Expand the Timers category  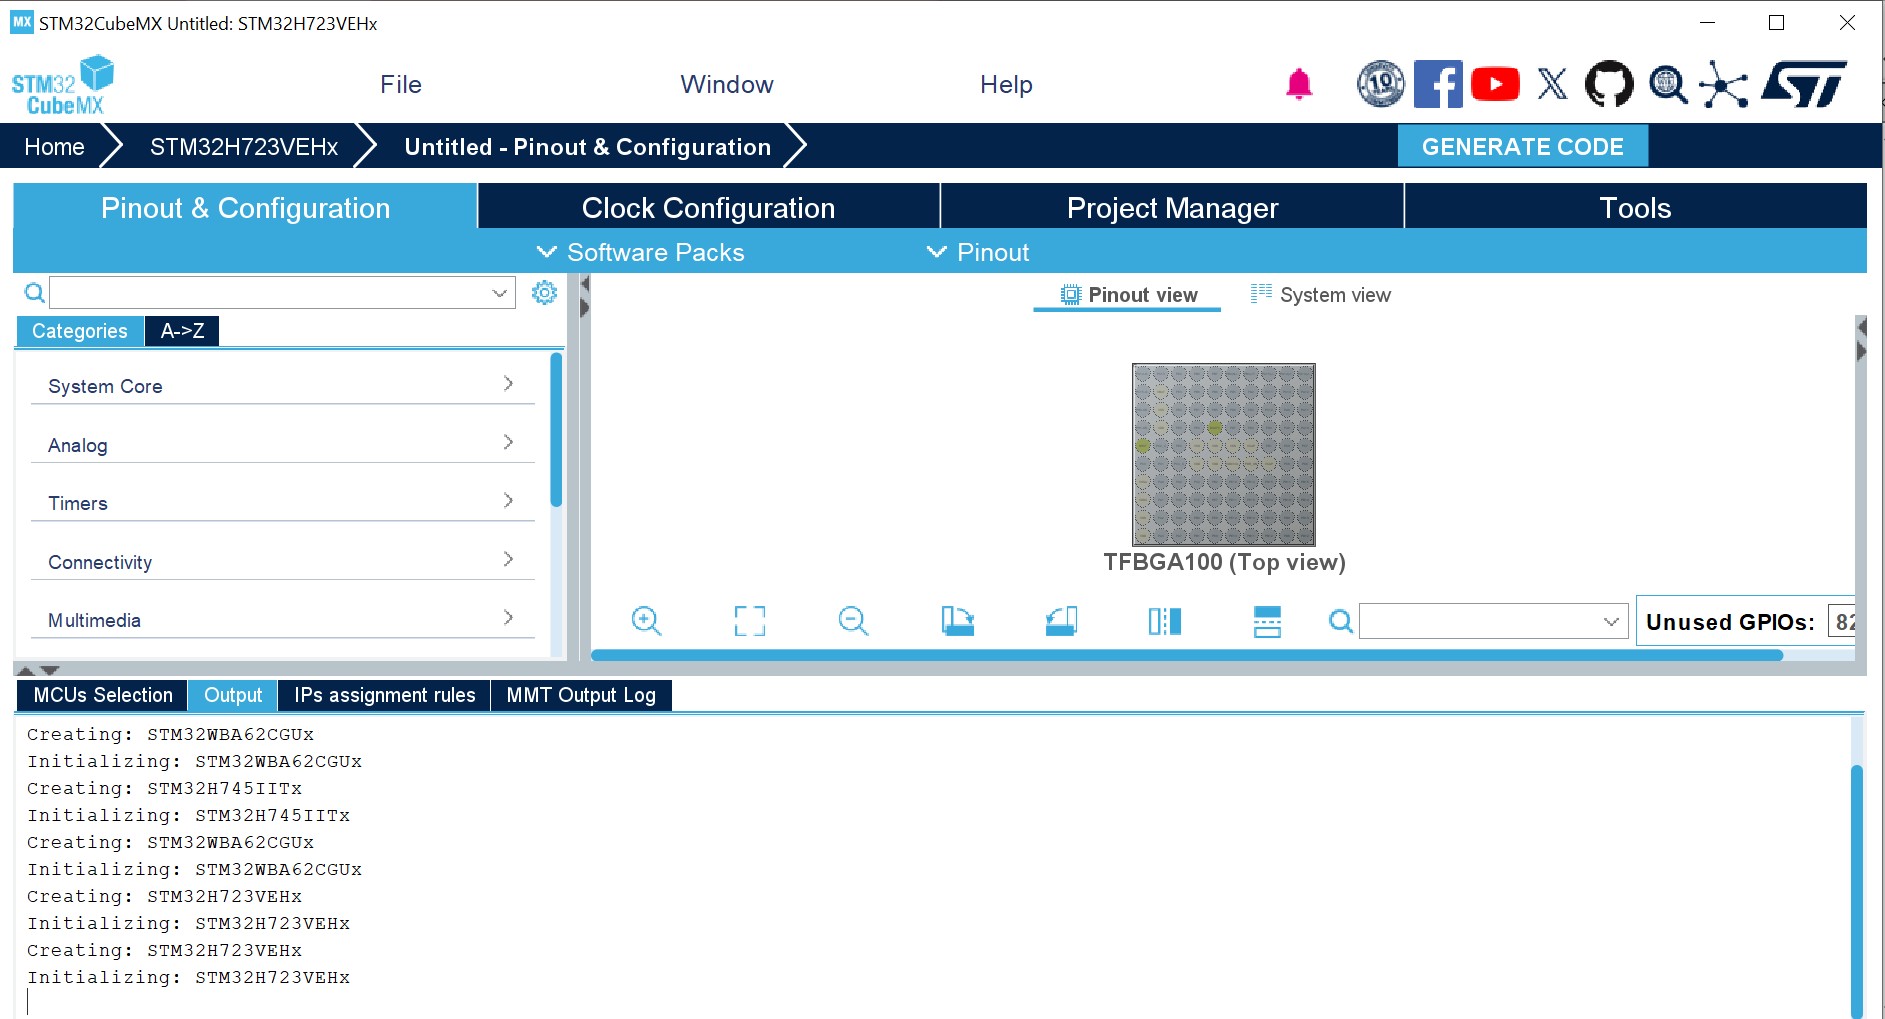[x=283, y=502]
